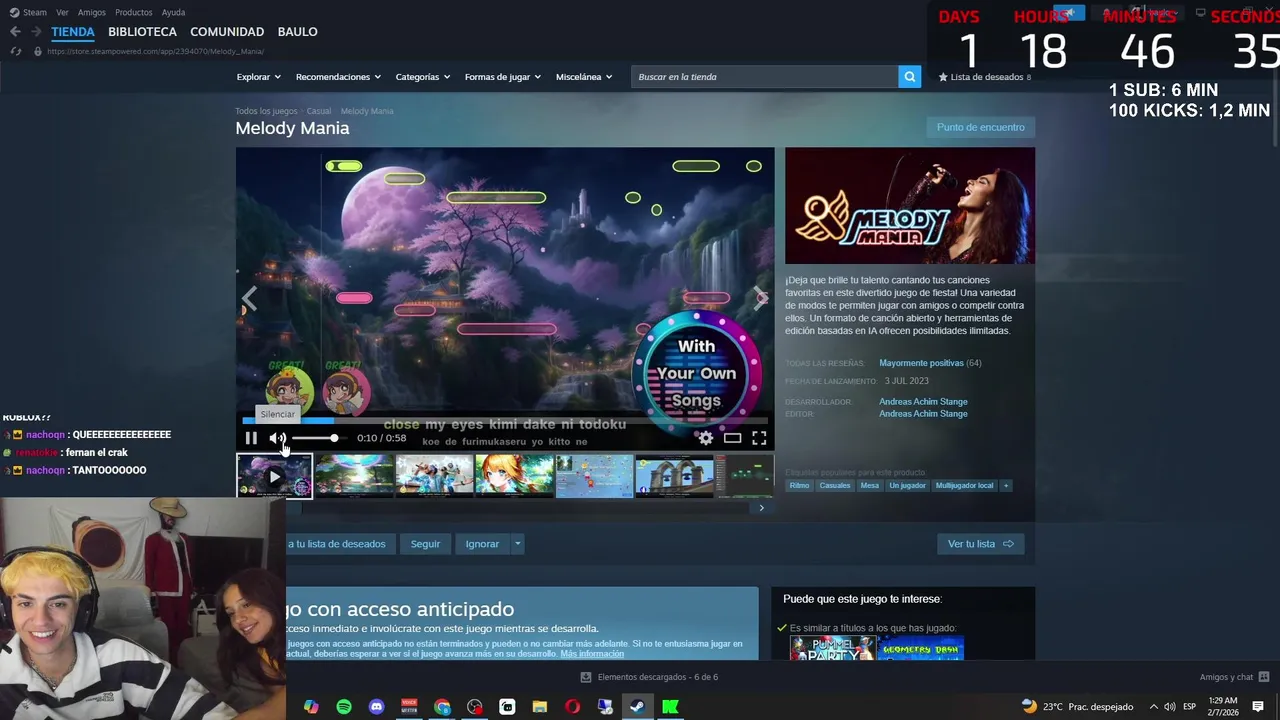
Task: Click 'Todos los juegos' breadcrumb
Action: 266,111
